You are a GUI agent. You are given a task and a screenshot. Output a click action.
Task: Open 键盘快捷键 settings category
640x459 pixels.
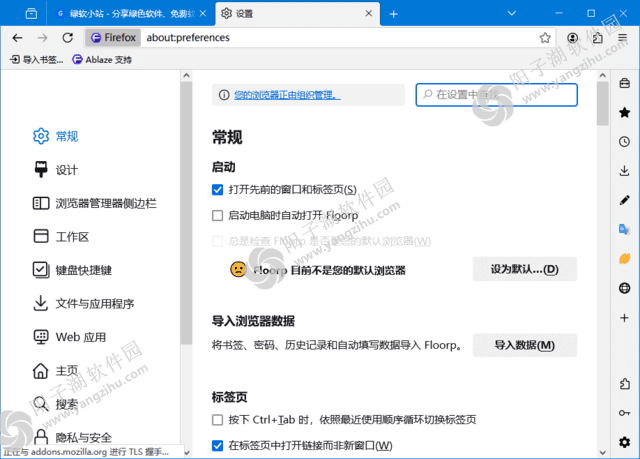coord(72,270)
